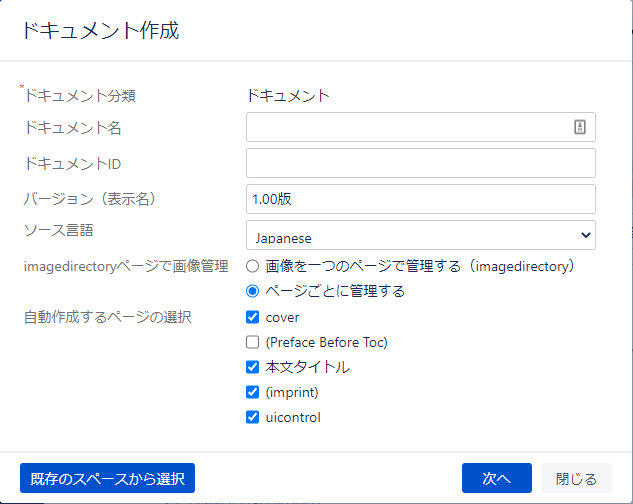Image resolution: width=633 pixels, height=504 pixels.
Task: Click the autofill icon in ドキュメント名 field
Action: (580, 127)
